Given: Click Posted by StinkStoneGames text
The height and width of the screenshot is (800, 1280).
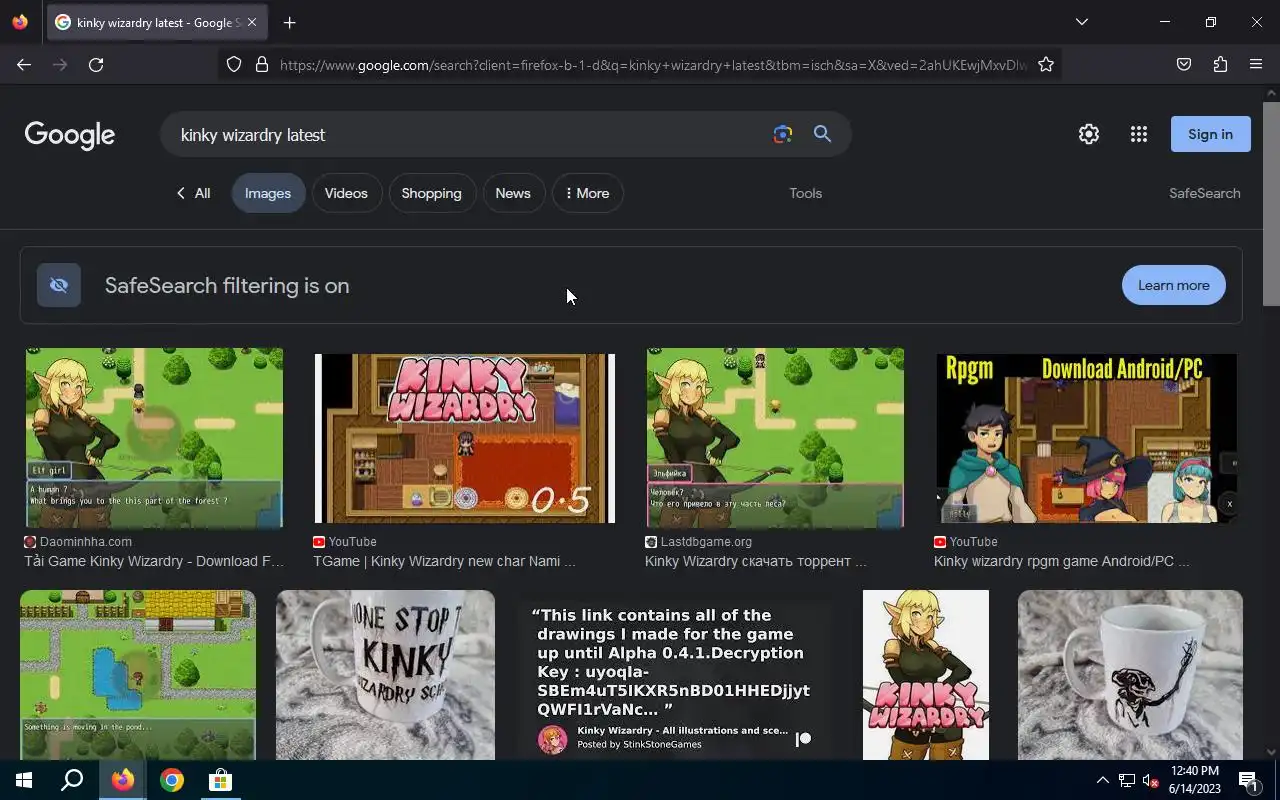Looking at the screenshot, I should coord(639,744).
